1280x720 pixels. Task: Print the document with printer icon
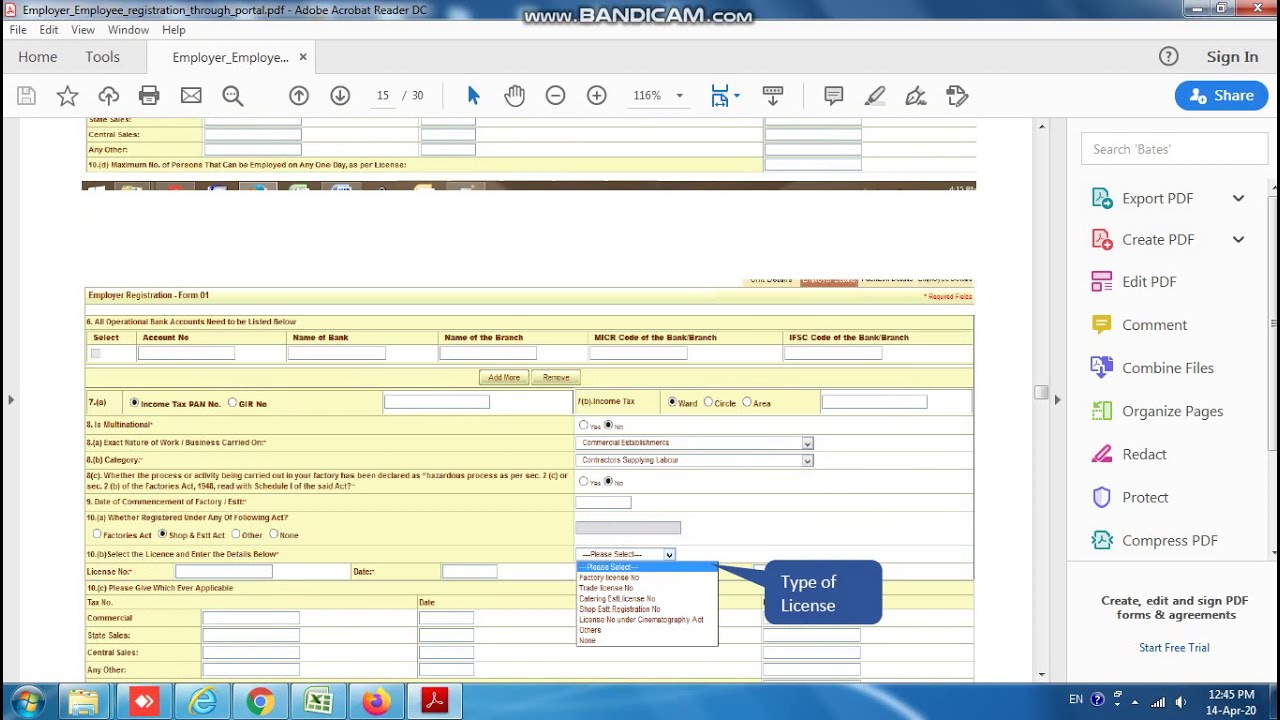(149, 96)
